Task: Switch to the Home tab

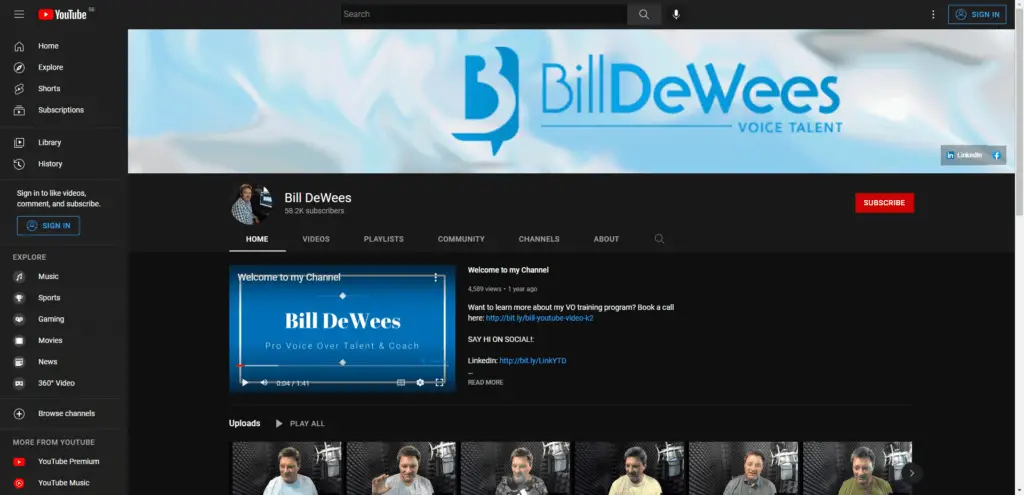Action: pyautogui.click(x=257, y=239)
